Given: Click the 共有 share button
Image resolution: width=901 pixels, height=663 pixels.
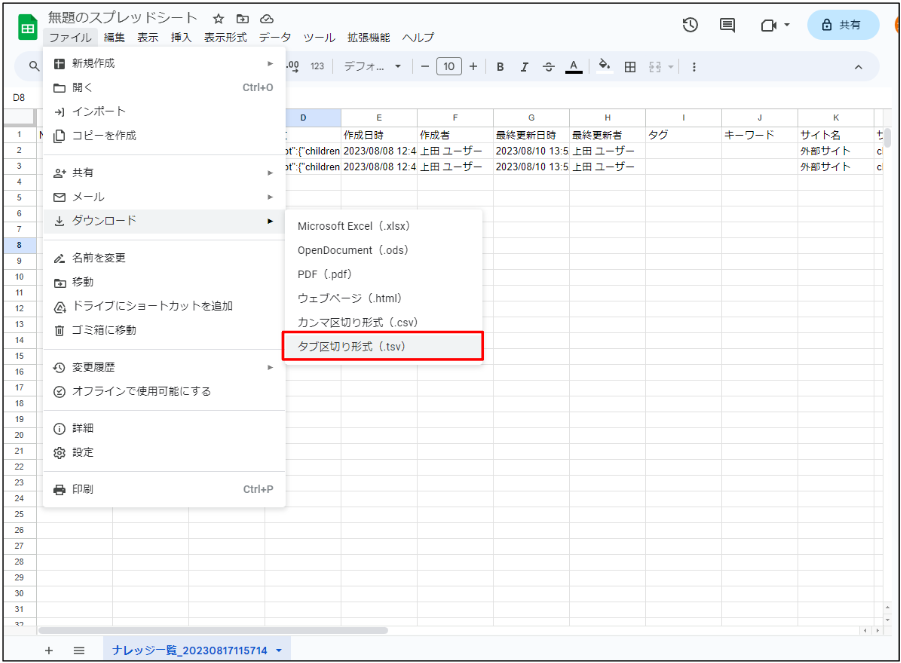Looking at the screenshot, I should [842, 25].
